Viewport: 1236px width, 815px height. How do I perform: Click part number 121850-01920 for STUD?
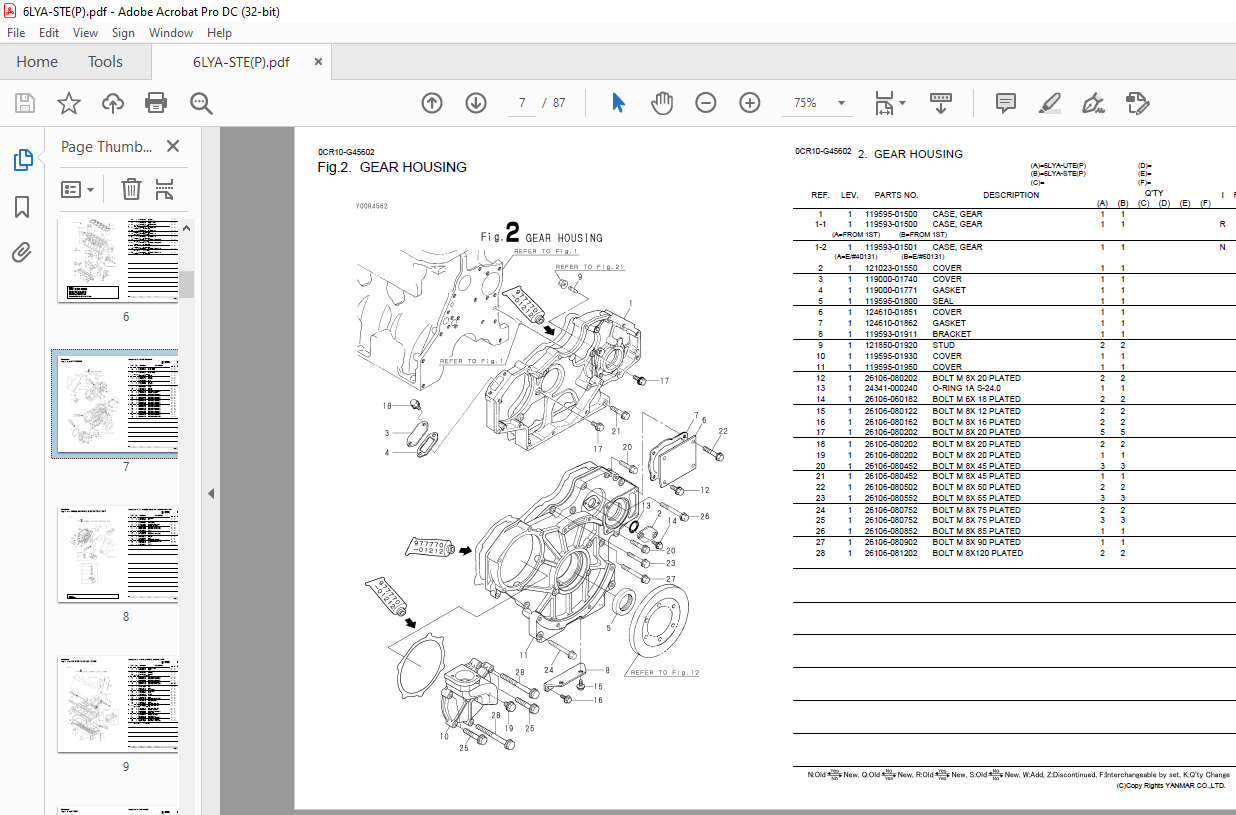[x=890, y=345]
